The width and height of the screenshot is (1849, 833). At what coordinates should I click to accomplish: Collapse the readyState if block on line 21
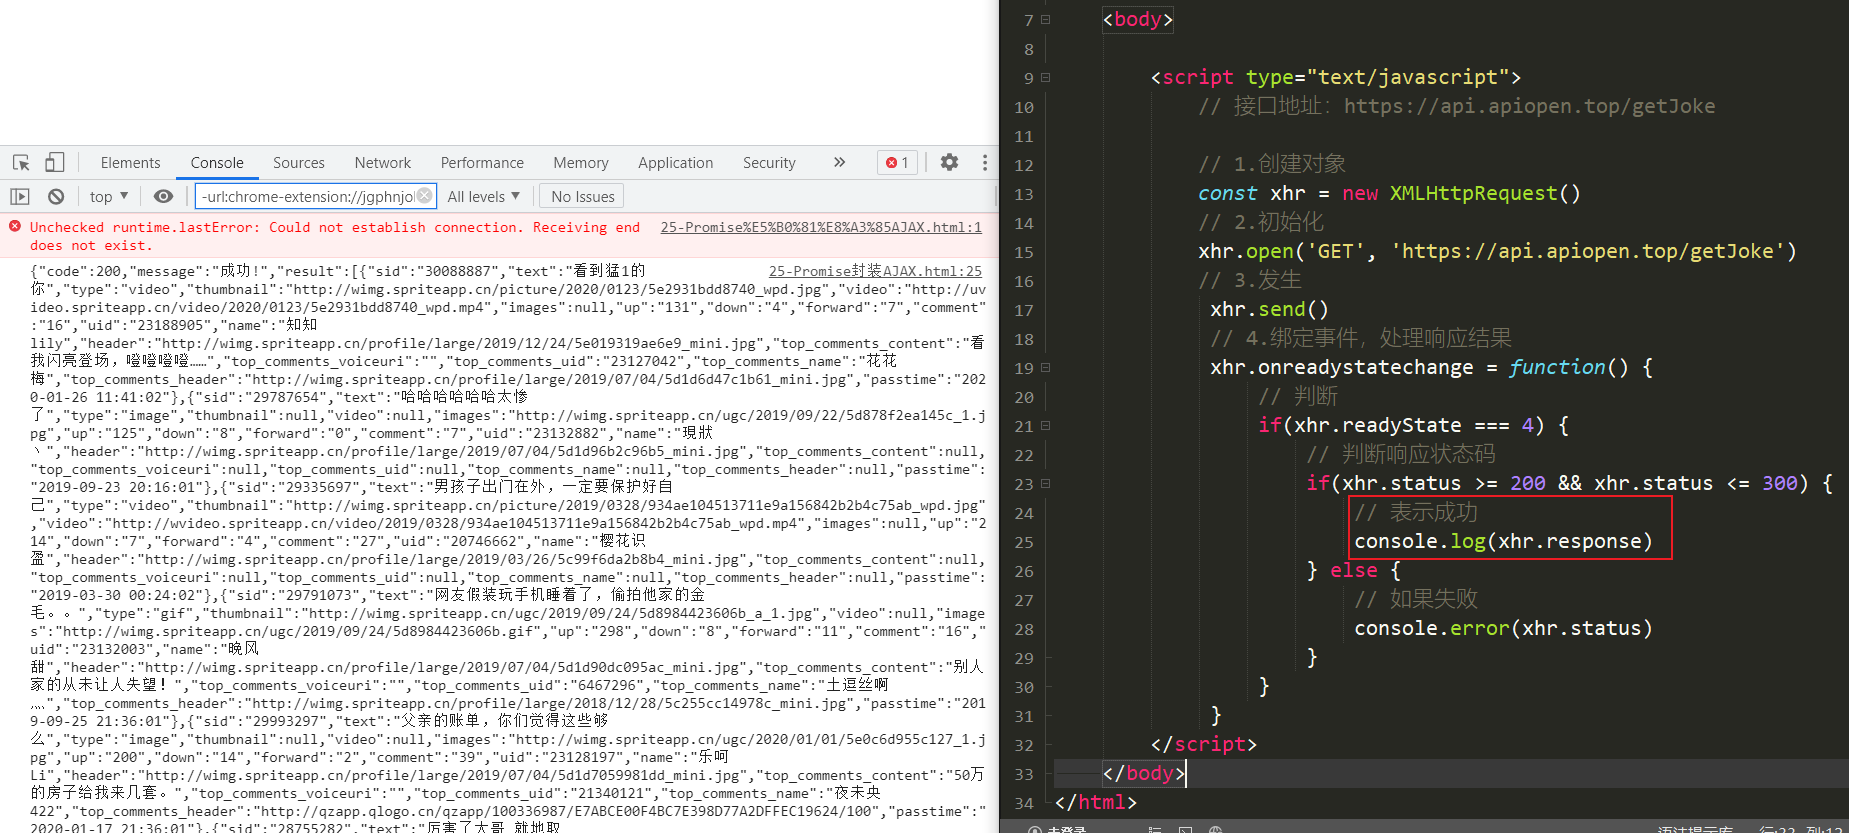coord(1046,425)
